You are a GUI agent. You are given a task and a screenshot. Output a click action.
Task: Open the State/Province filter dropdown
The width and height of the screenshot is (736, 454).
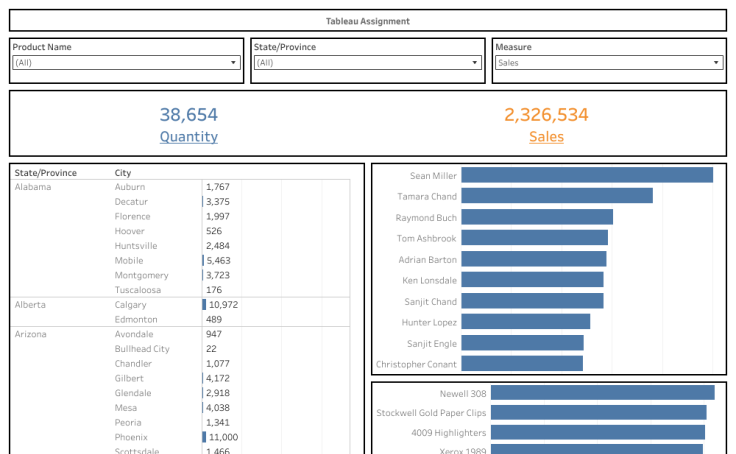tap(367, 63)
